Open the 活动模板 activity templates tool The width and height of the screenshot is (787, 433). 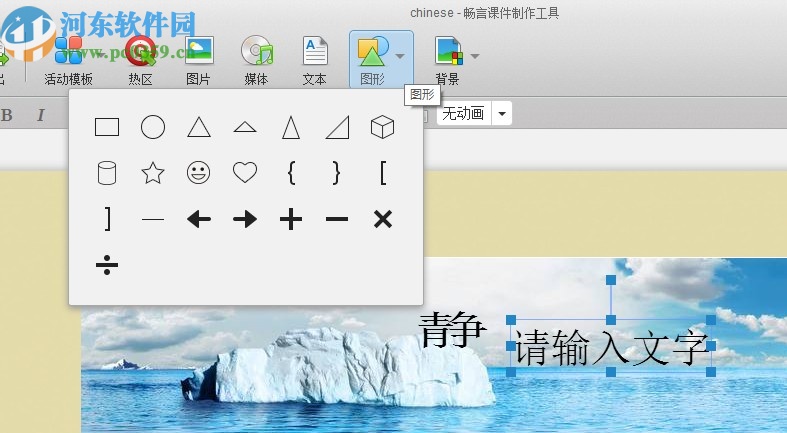(69, 59)
